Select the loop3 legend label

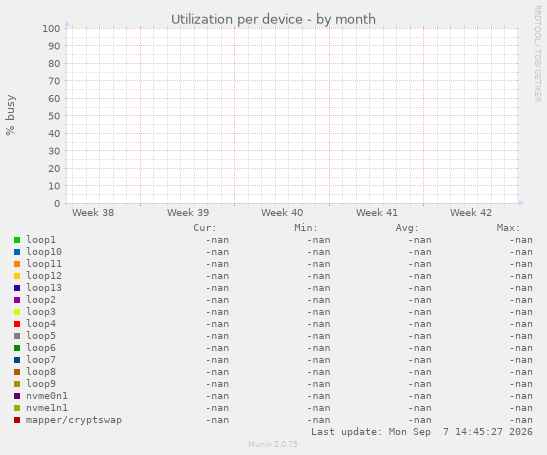click(x=41, y=312)
